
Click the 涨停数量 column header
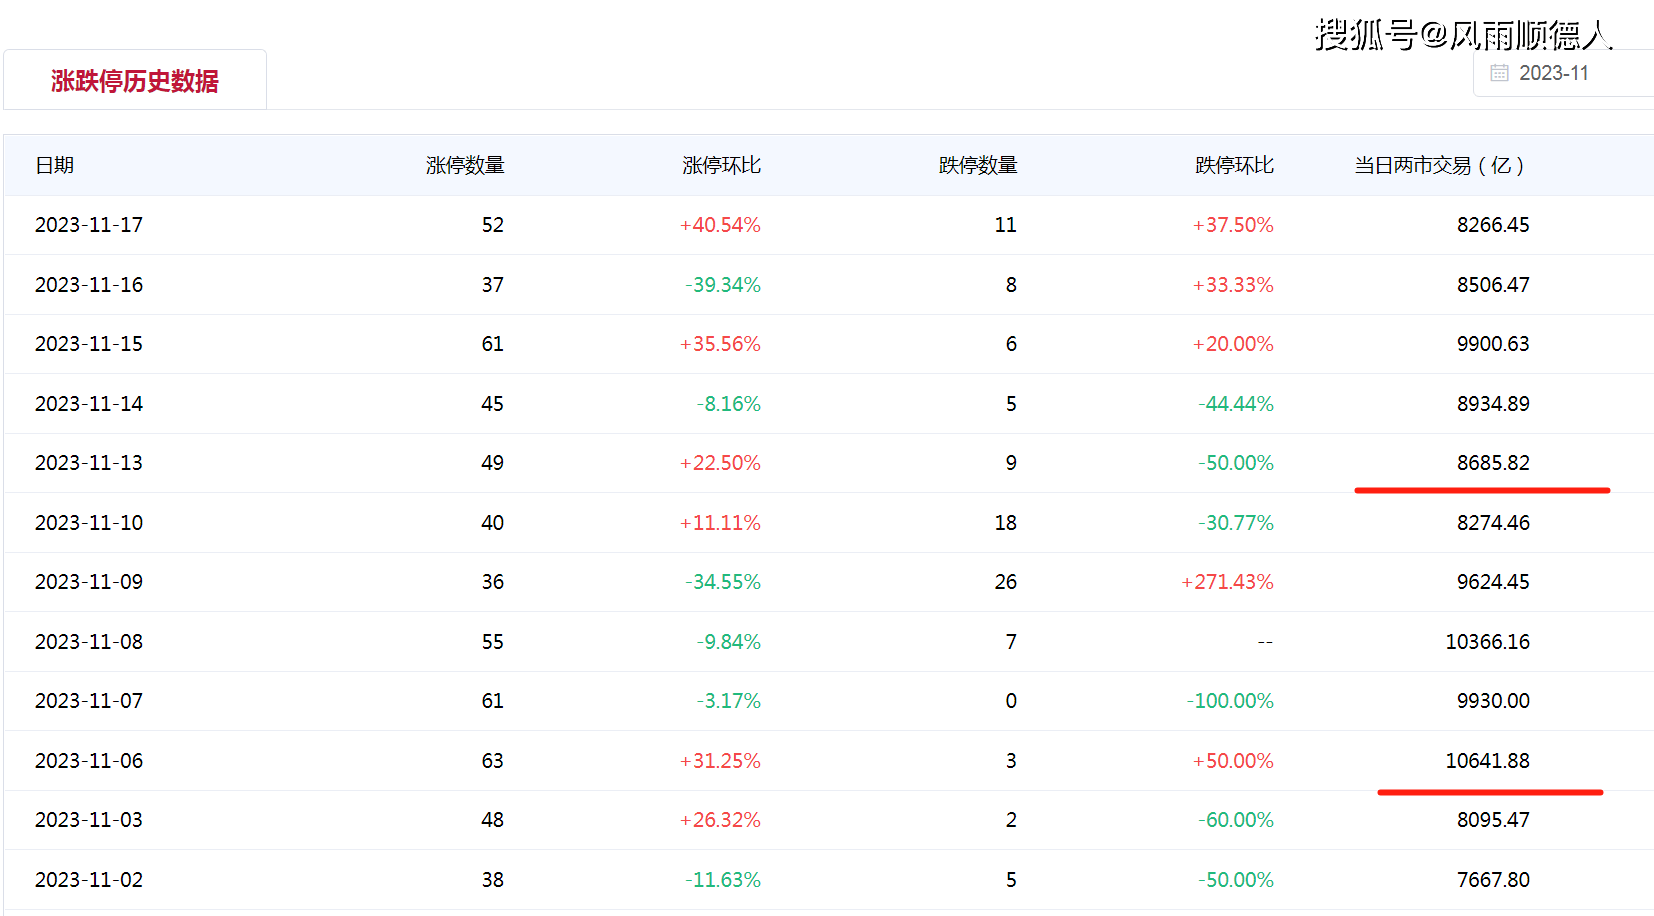tap(465, 165)
